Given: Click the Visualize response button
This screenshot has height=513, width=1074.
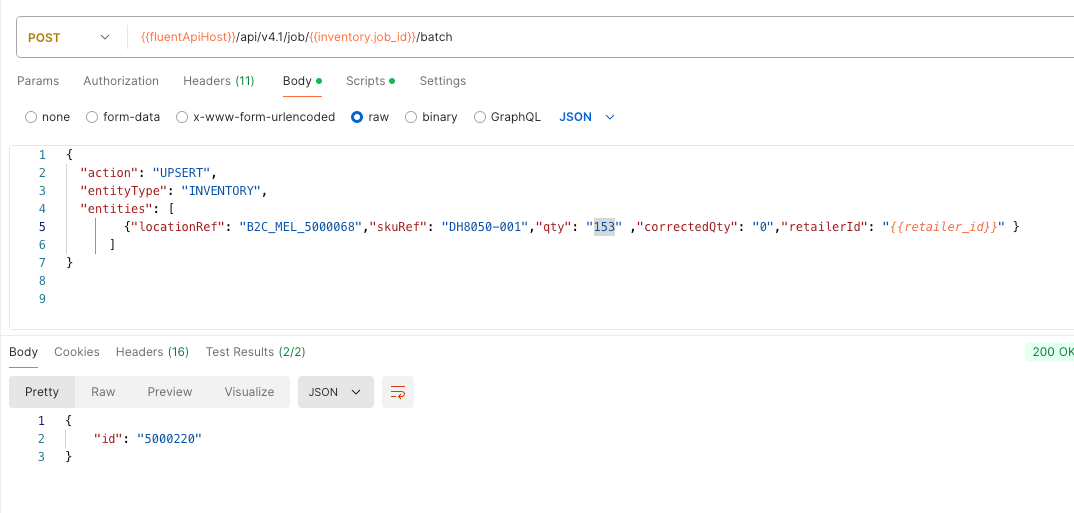Looking at the screenshot, I should [249, 392].
